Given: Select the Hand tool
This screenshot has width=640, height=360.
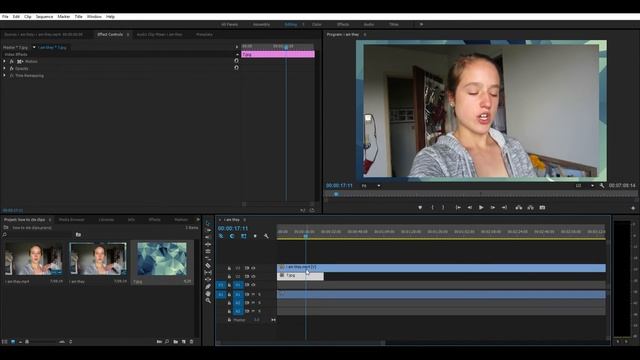Looking at the screenshot, I should (x=208, y=293).
